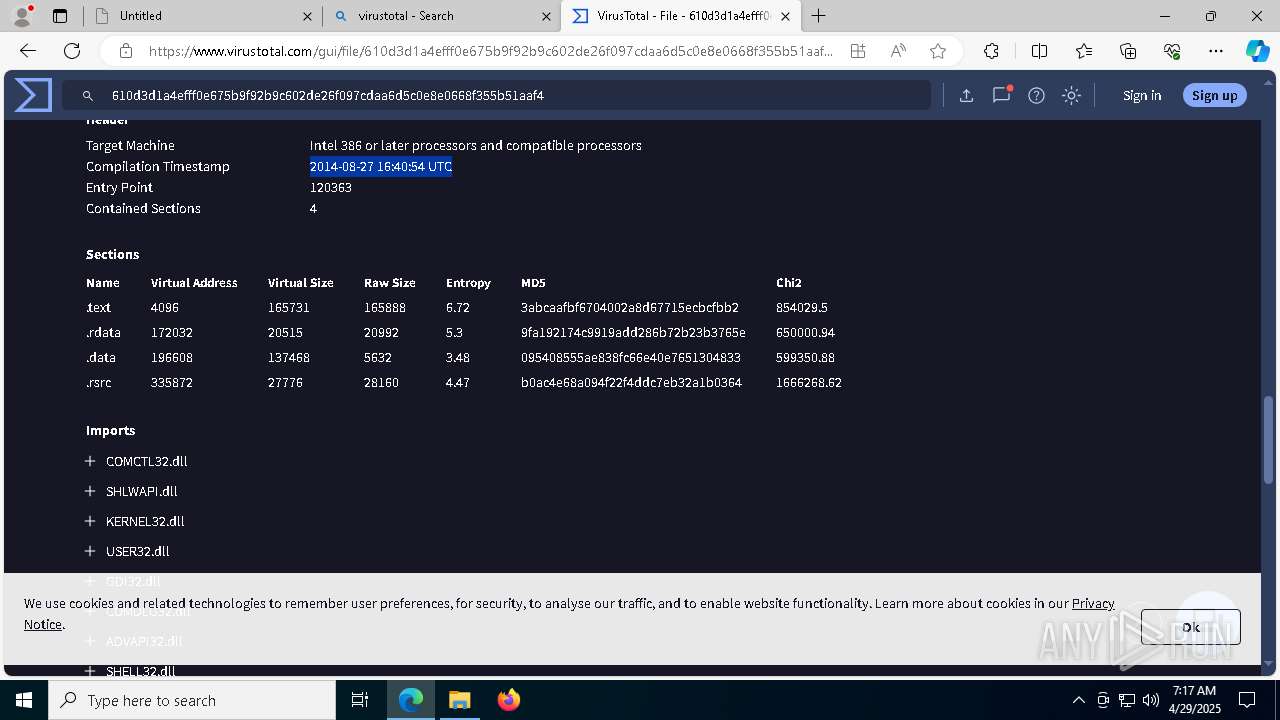Image resolution: width=1280 pixels, height=720 pixels.
Task: Open the app available icon in address bar
Action: (x=858, y=51)
